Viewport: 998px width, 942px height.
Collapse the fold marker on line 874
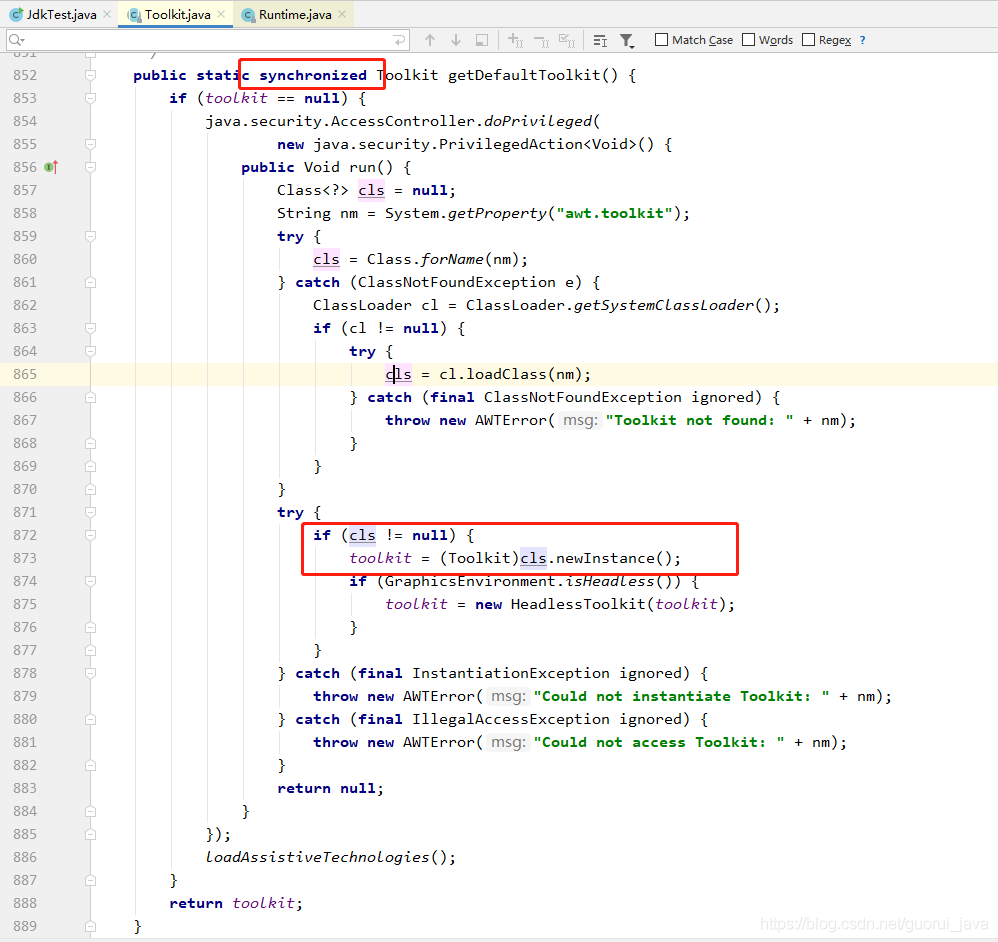90,581
